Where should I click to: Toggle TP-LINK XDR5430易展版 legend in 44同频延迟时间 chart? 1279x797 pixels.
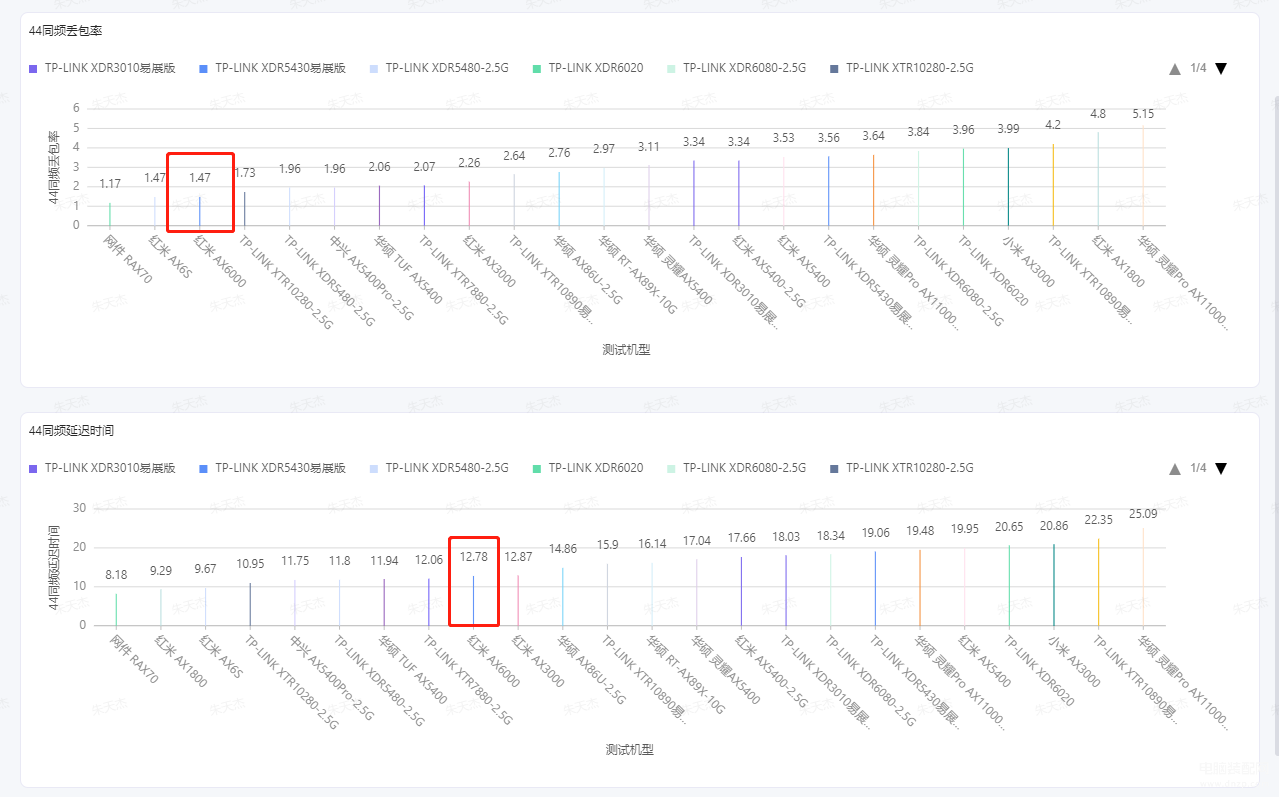[x=272, y=468]
